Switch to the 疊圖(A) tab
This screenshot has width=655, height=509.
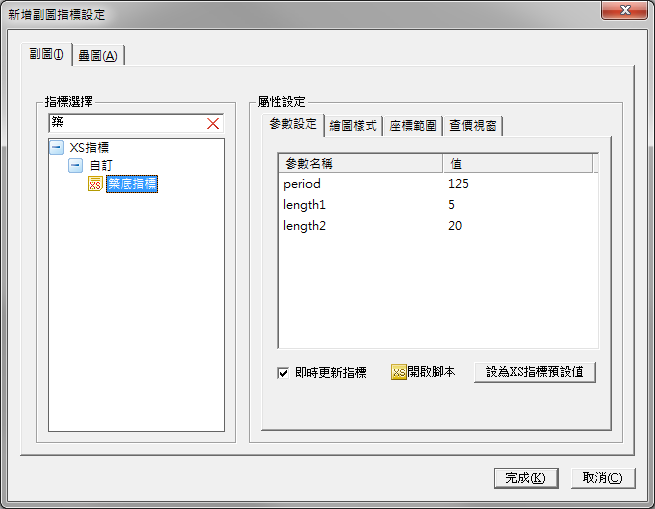click(98, 56)
